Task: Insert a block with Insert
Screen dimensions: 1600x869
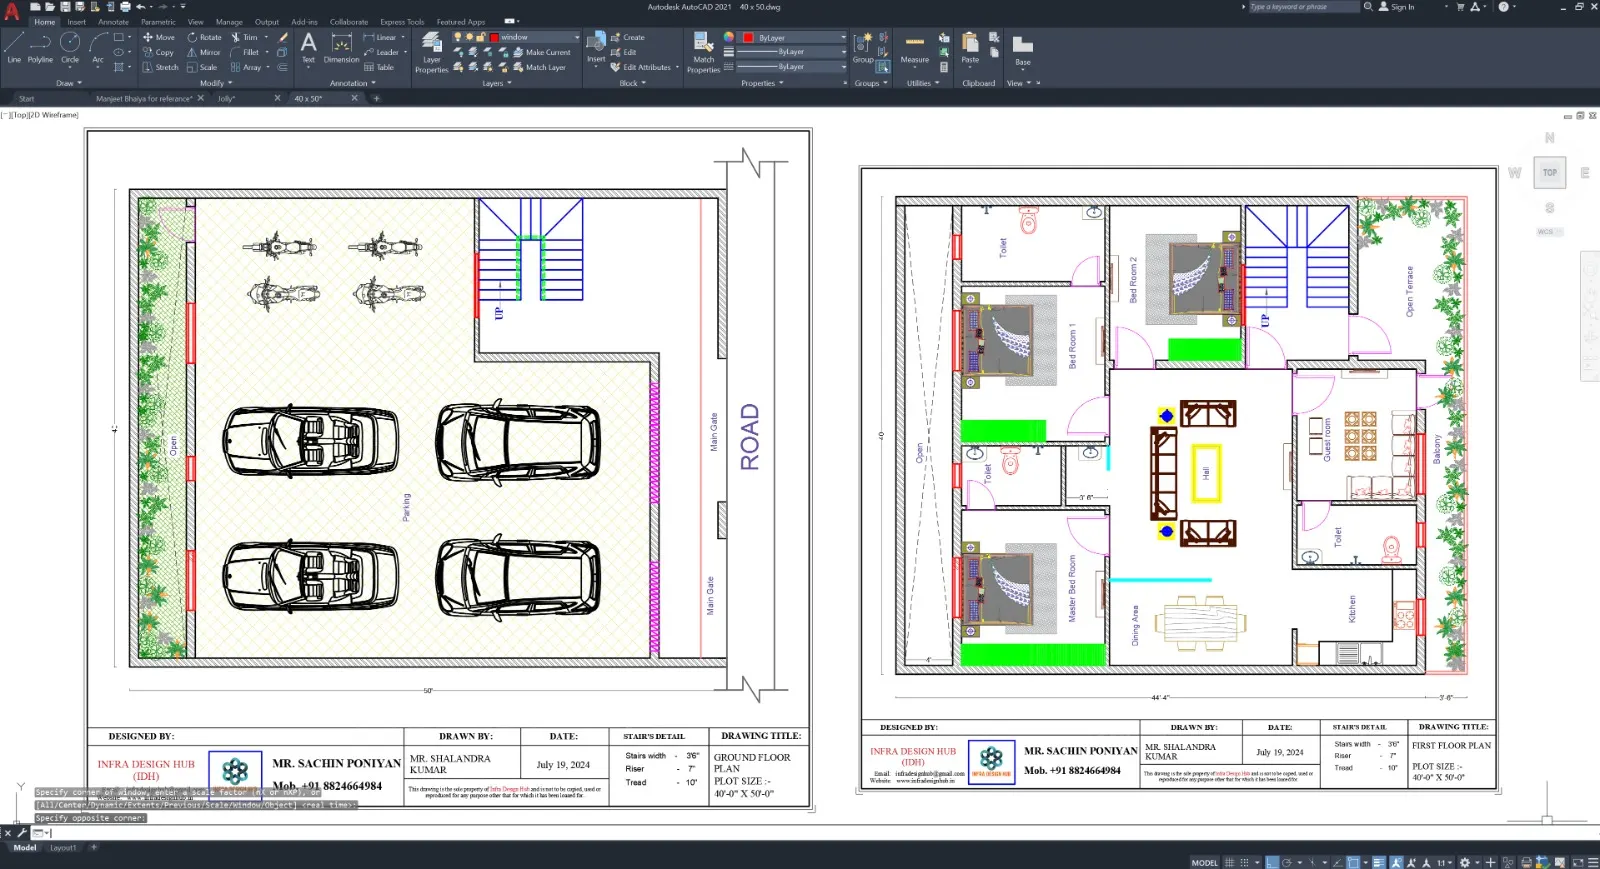Action: pos(596,47)
